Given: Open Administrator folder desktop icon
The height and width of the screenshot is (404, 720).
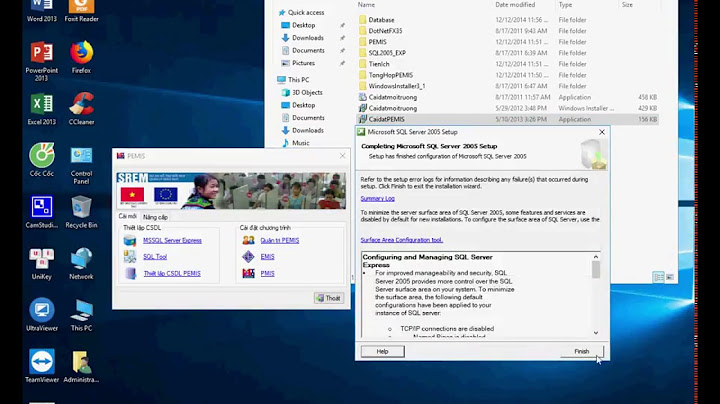Looking at the screenshot, I should (81, 366).
